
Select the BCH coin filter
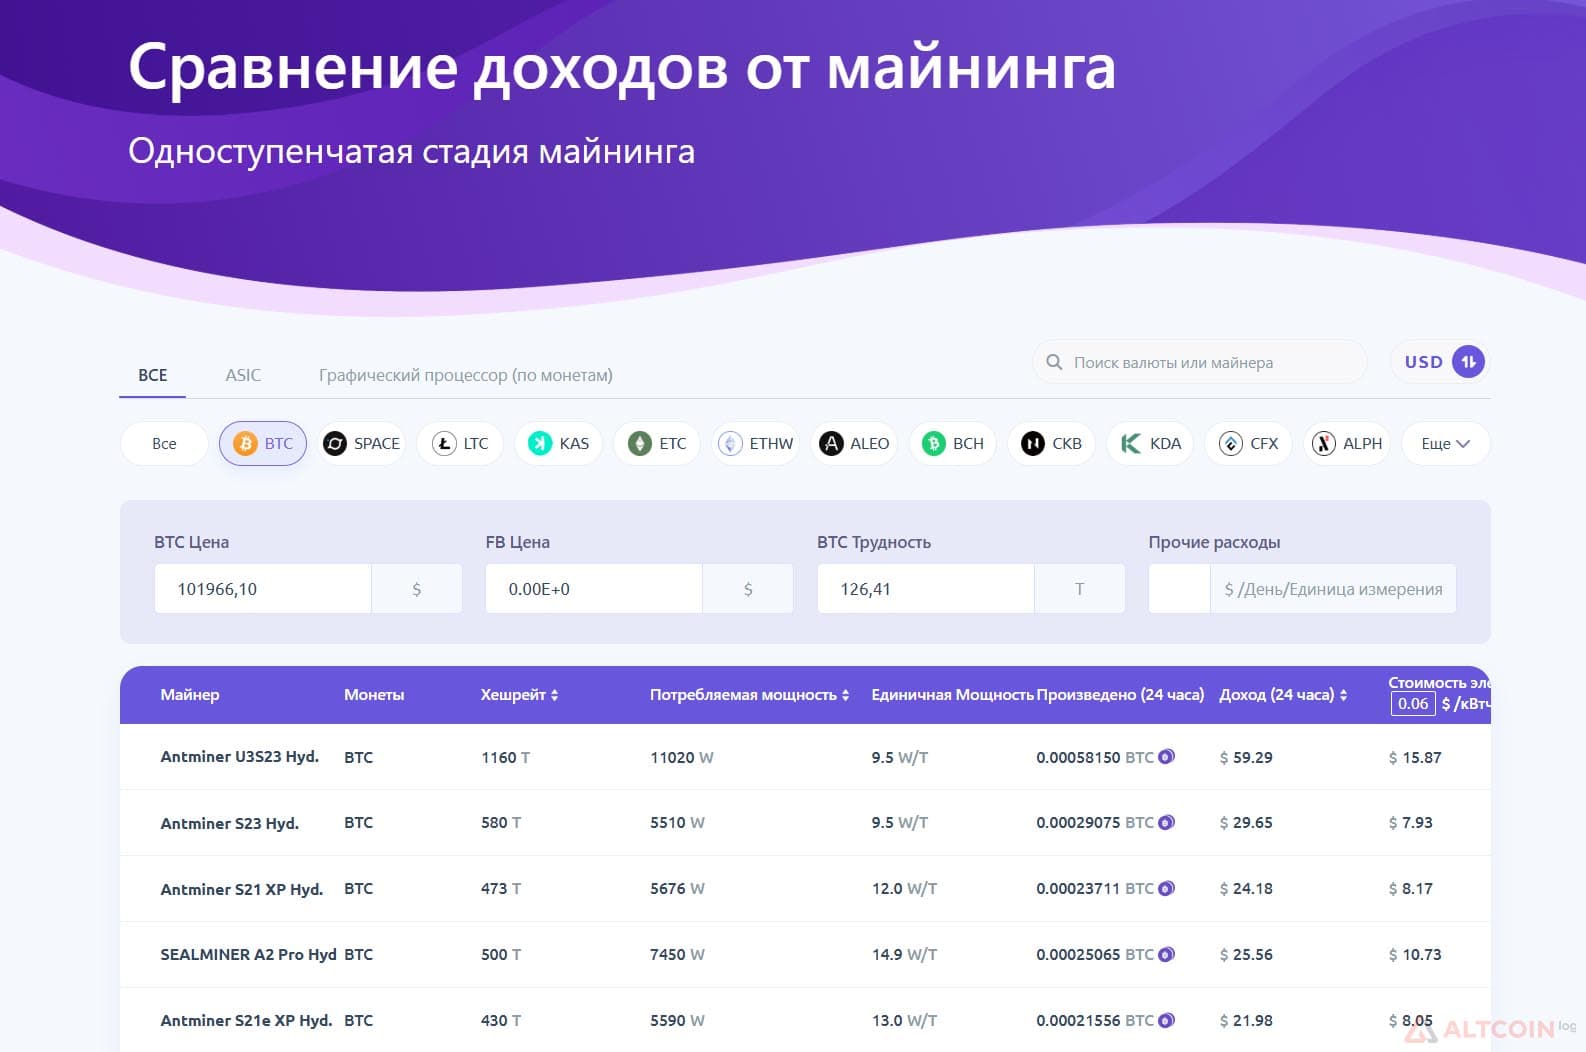(x=953, y=443)
